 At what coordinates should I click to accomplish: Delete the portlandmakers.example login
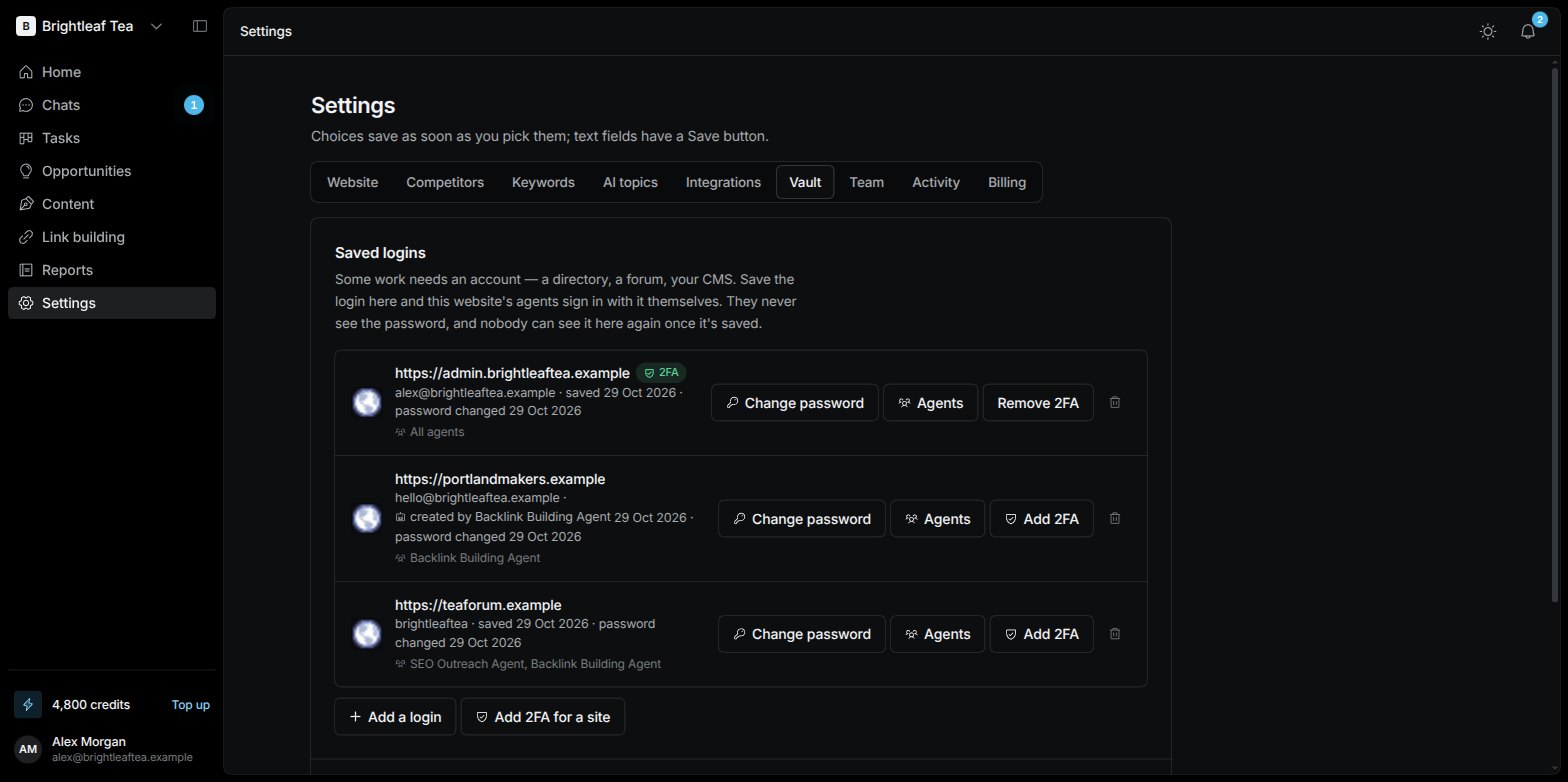pos(1115,519)
